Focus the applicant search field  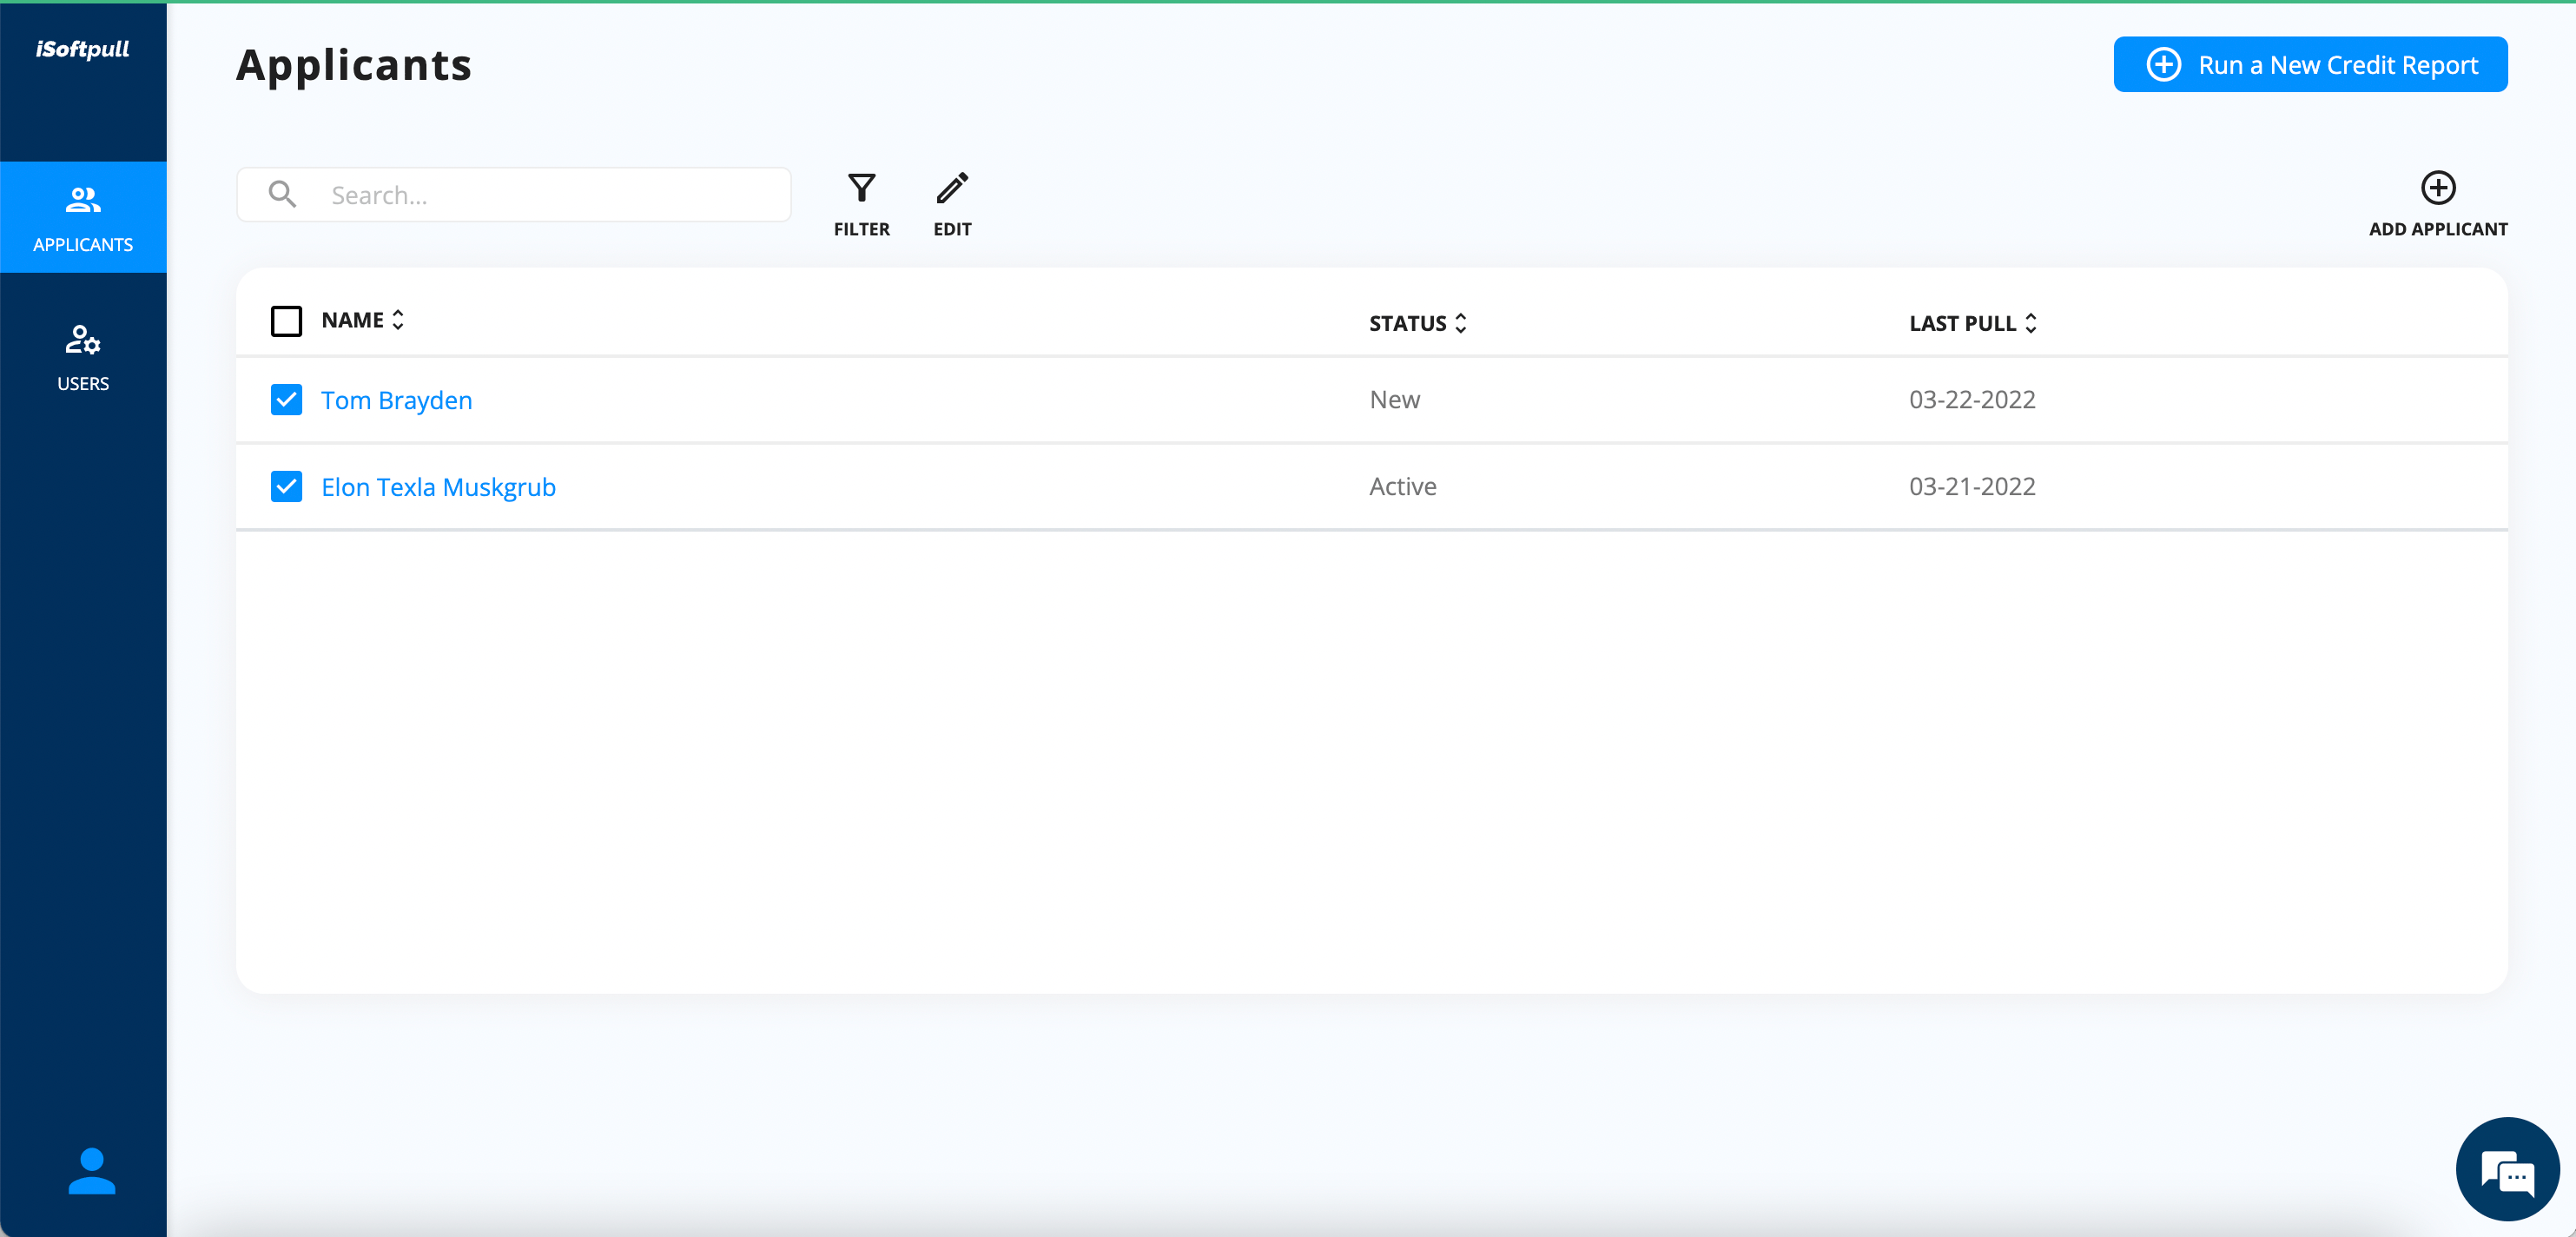click(550, 195)
